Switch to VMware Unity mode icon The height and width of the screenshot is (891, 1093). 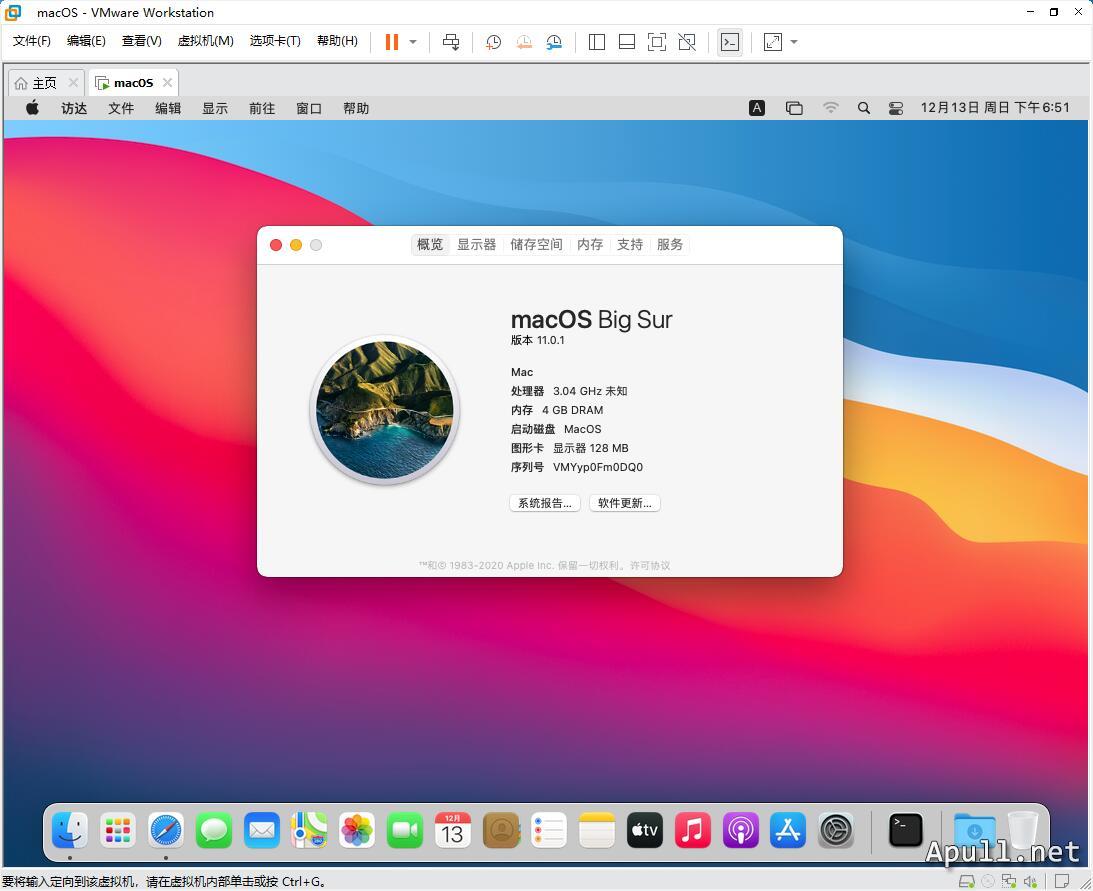[687, 42]
